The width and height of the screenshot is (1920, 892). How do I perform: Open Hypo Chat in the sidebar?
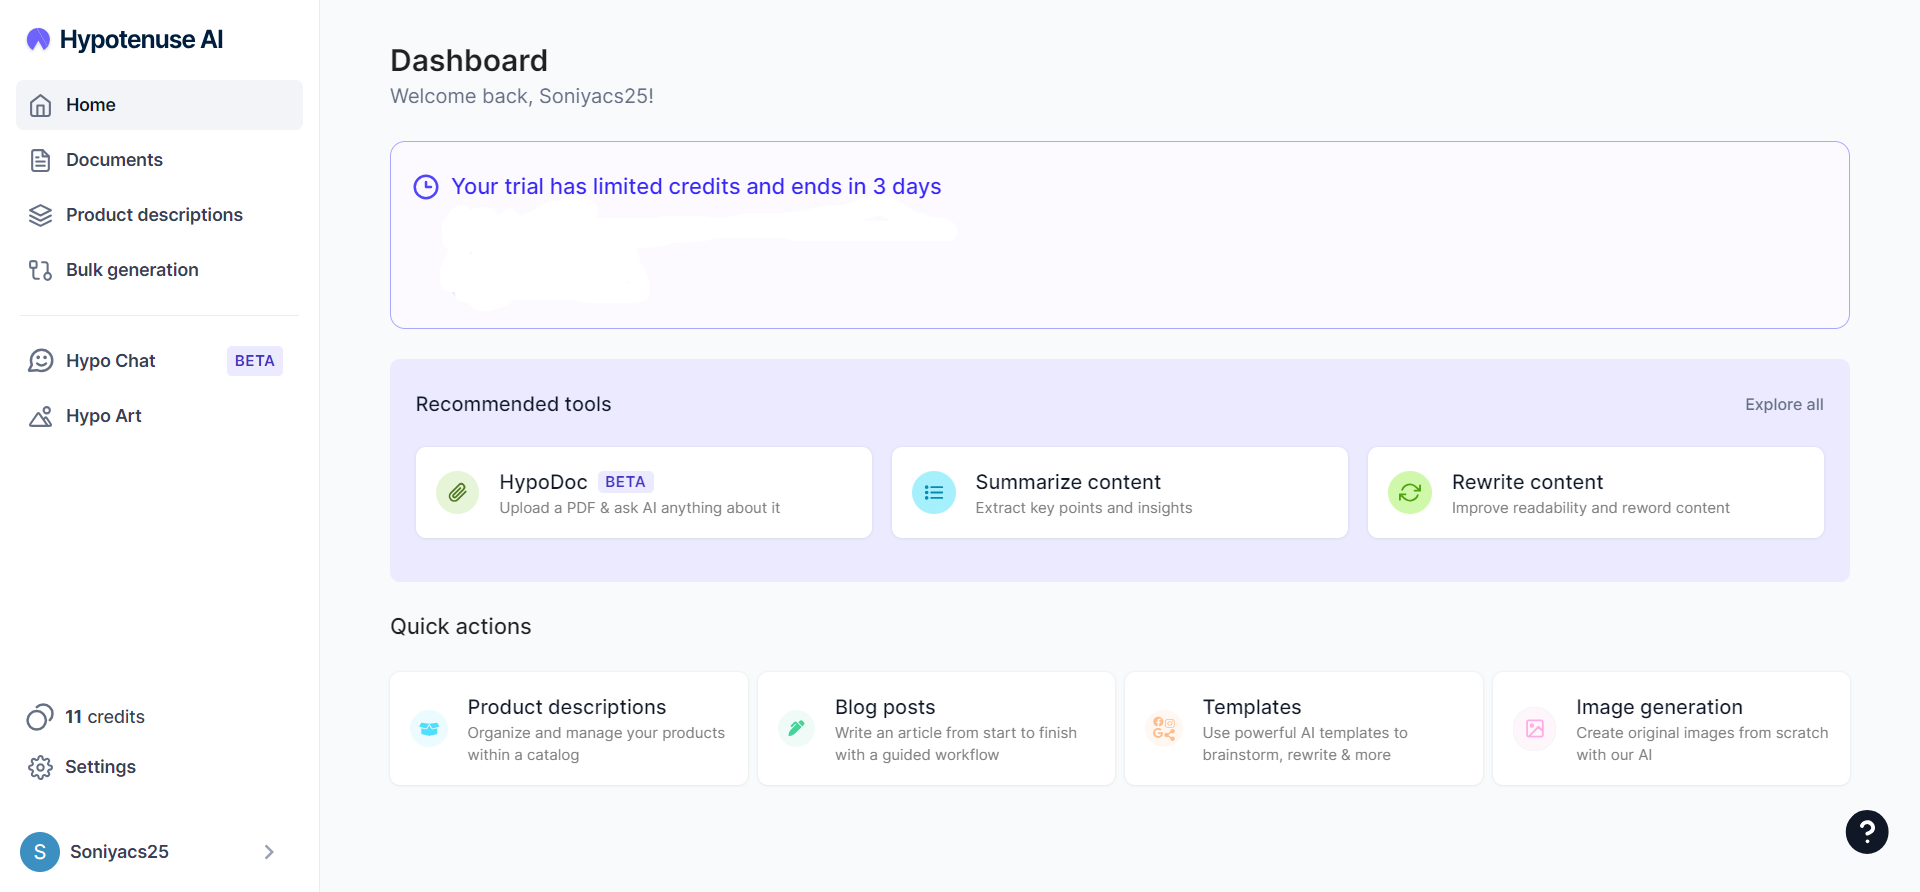tap(159, 361)
